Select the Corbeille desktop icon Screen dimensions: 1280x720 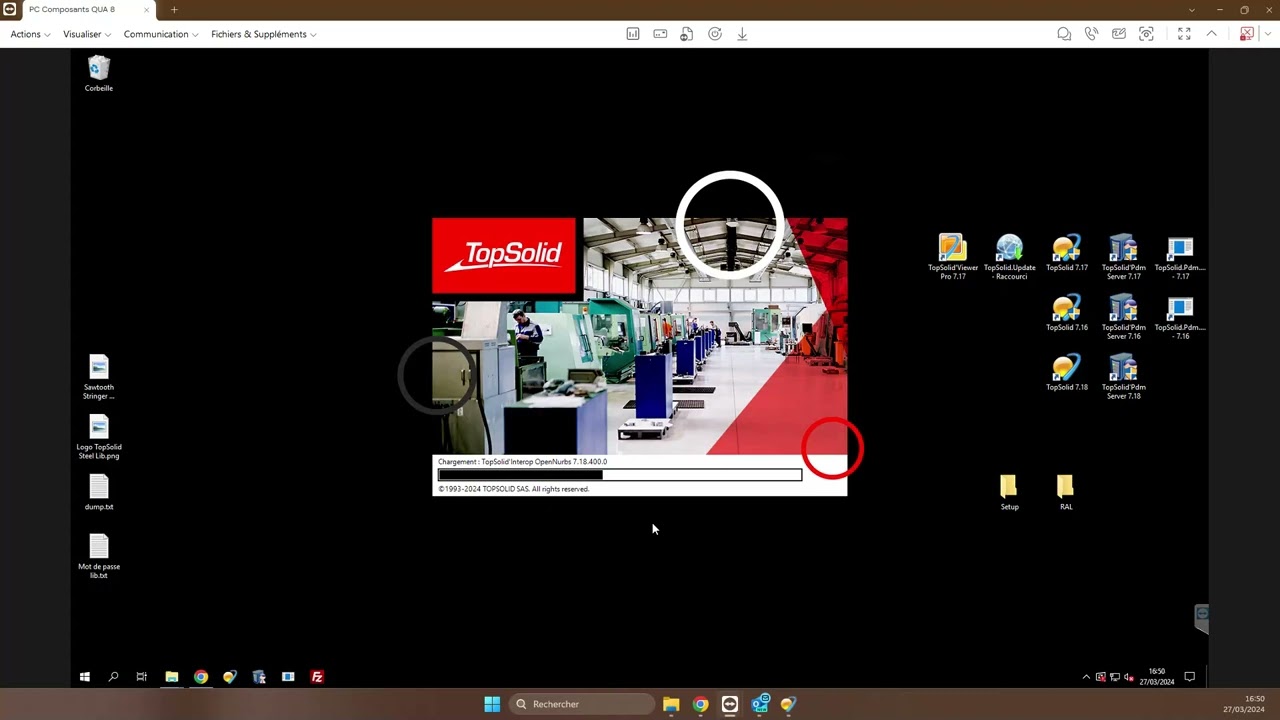(99, 74)
